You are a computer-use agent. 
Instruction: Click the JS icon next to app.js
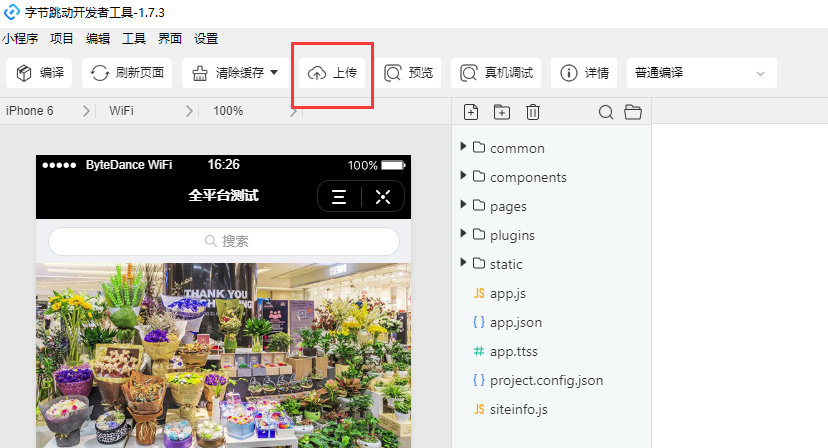point(479,293)
